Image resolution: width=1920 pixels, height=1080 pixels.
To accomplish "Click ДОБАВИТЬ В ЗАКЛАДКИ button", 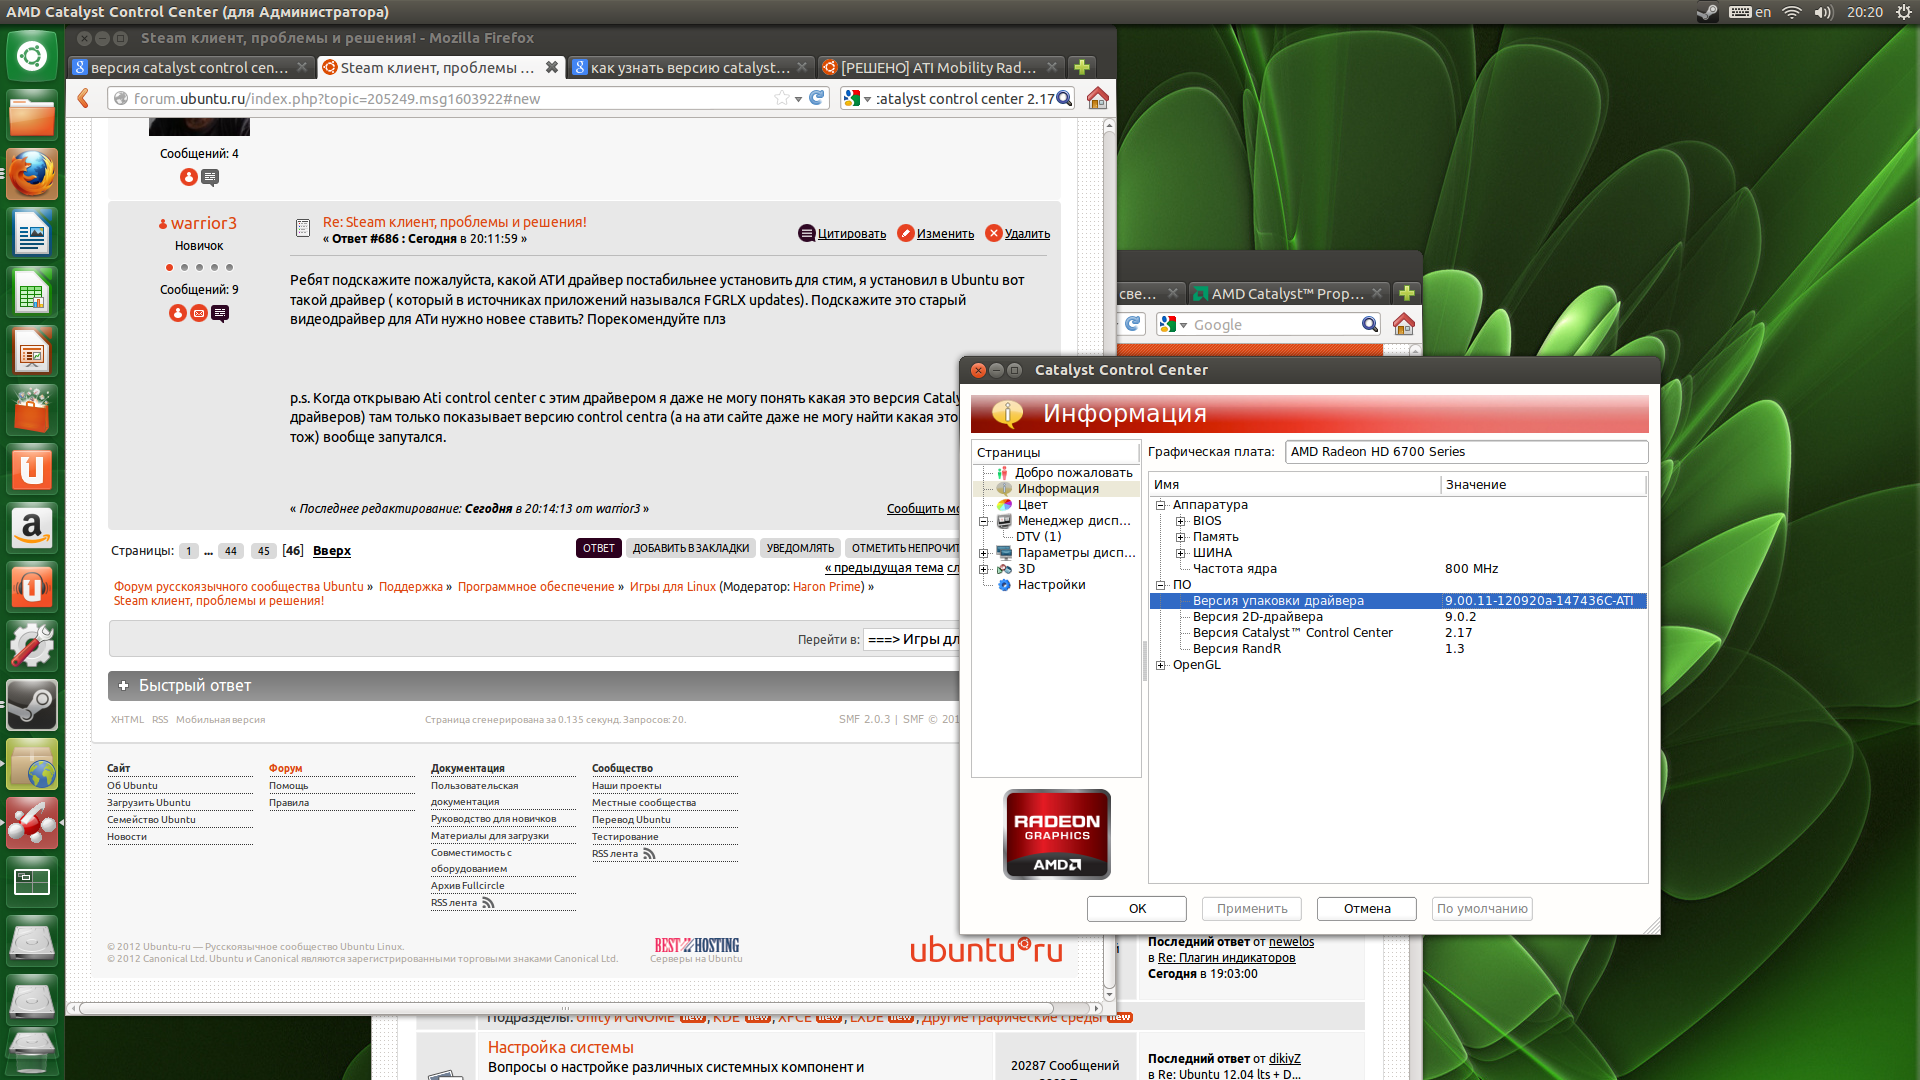I will 691,548.
